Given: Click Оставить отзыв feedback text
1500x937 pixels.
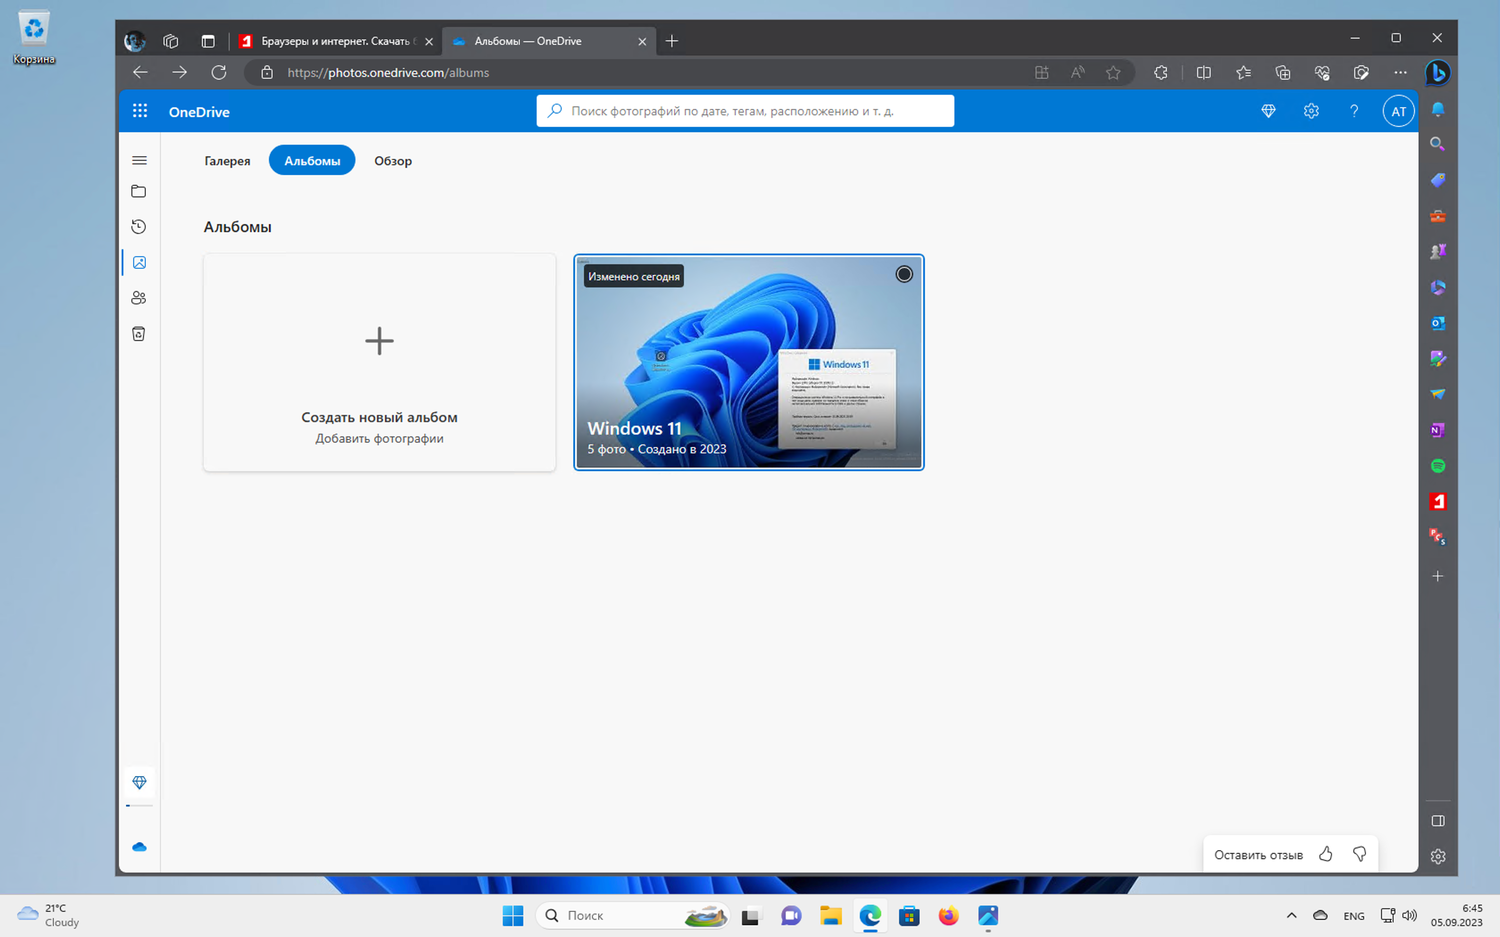Looking at the screenshot, I should 1258,855.
